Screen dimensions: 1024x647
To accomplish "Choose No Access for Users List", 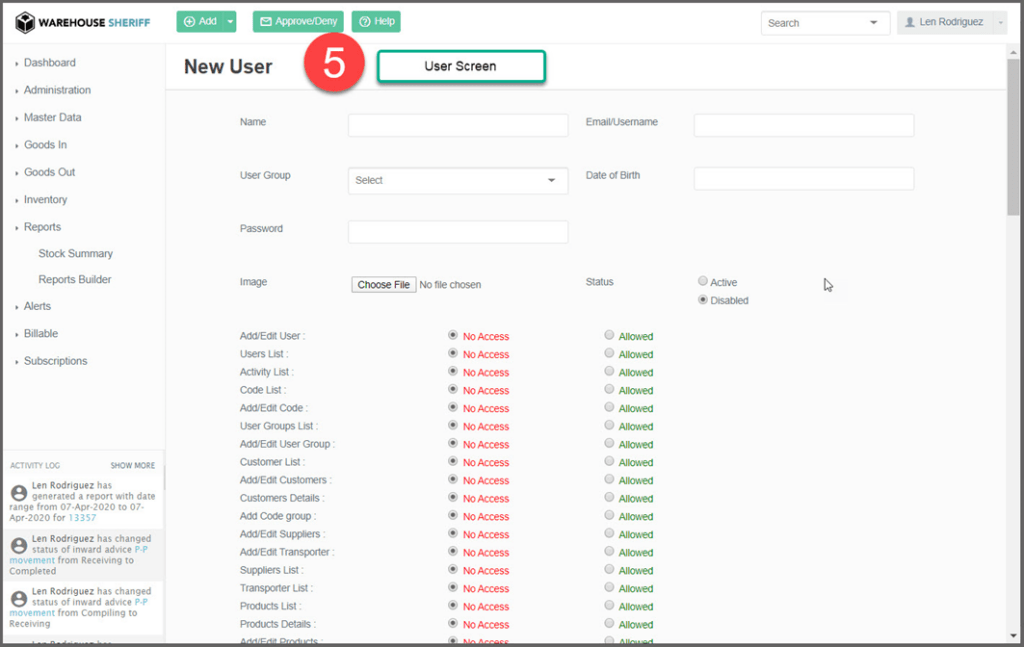I will [454, 354].
